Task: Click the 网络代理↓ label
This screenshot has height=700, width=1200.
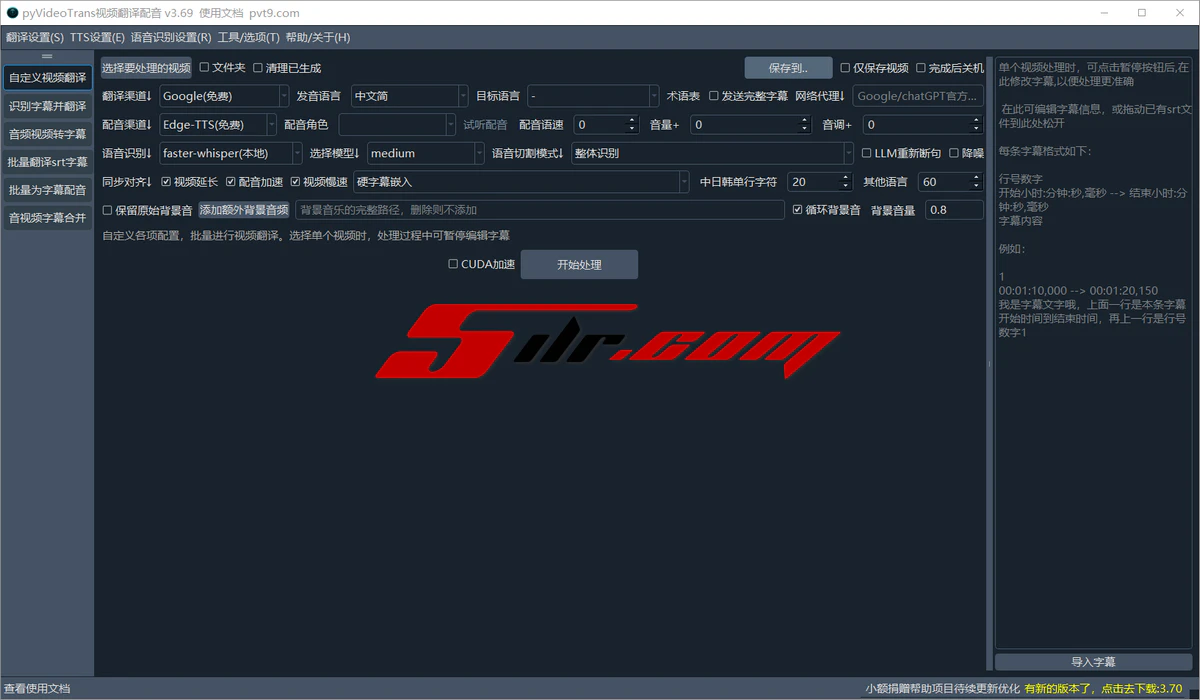Action: tap(820, 96)
